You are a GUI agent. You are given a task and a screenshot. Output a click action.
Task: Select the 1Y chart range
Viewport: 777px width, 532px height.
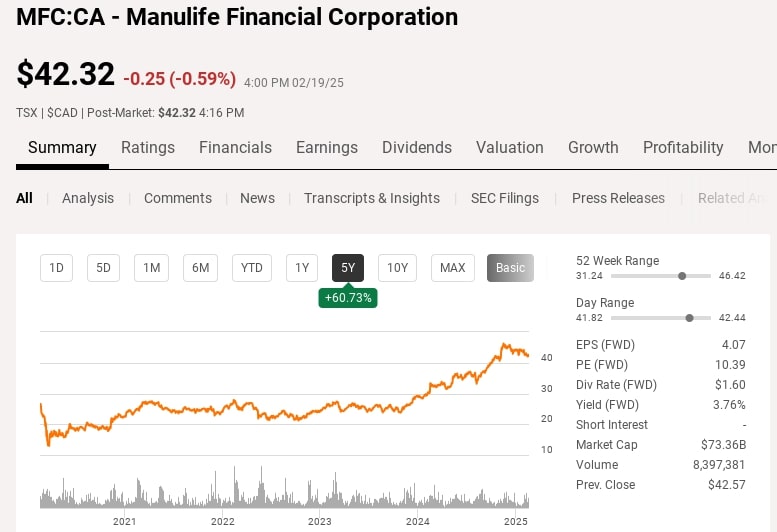click(x=301, y=268)
